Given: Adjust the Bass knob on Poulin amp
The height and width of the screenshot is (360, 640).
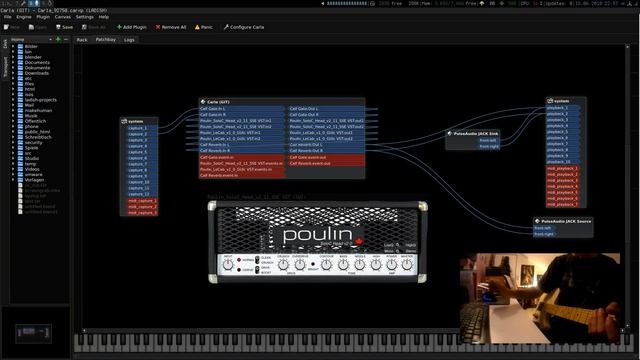Looking at the screenshot, I should [343, 265].
